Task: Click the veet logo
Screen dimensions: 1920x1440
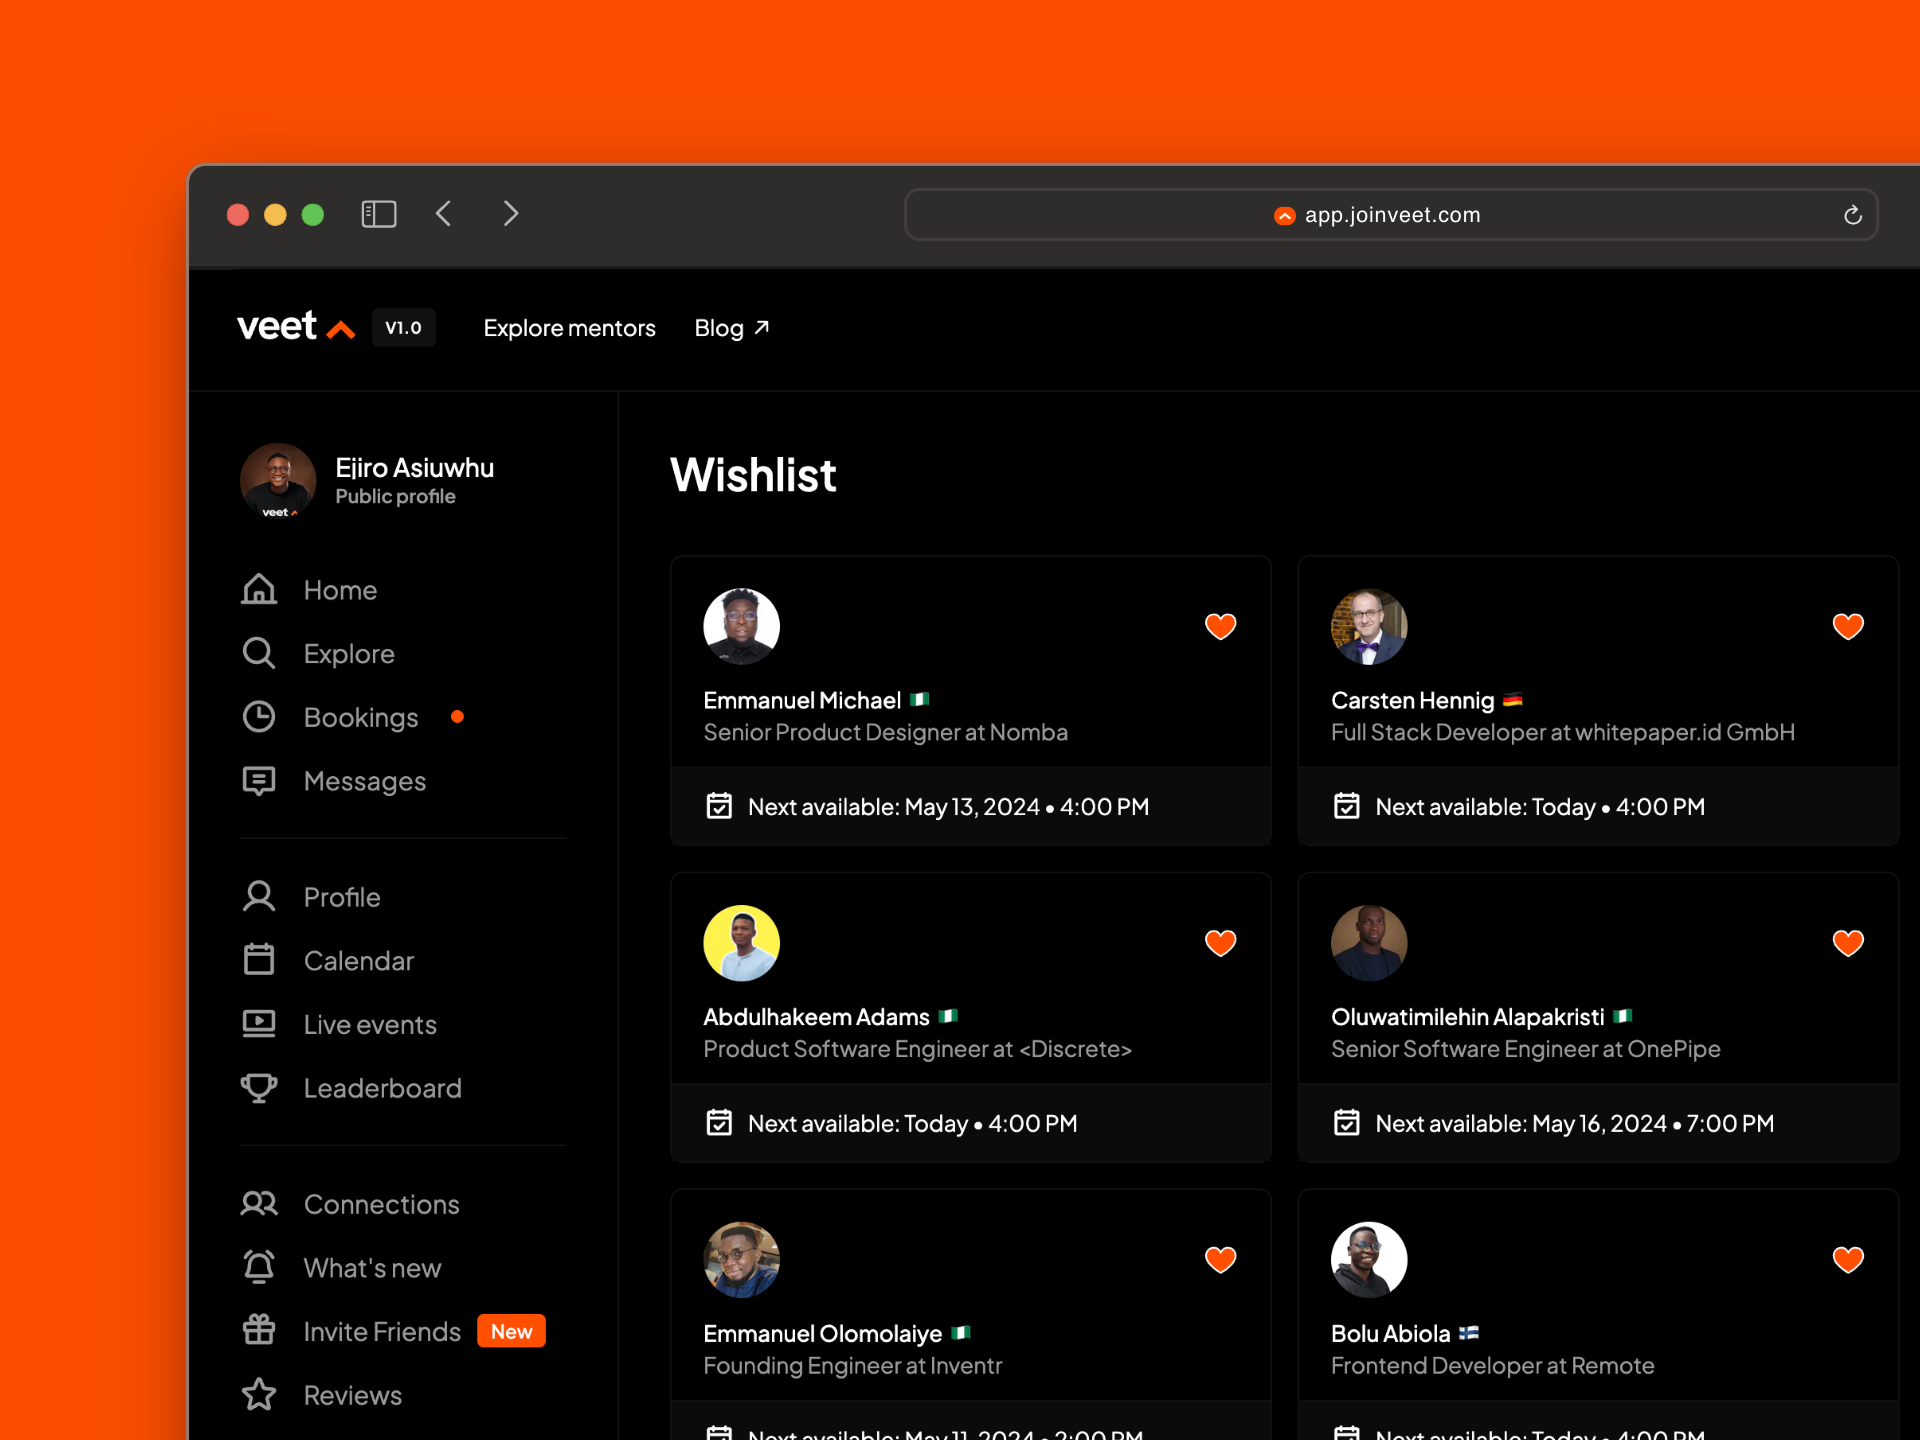Action: [296, 327]
